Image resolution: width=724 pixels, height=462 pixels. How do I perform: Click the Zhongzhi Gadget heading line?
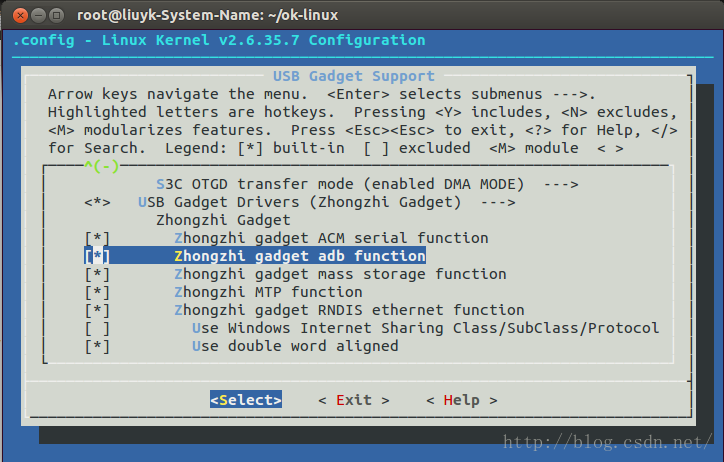223,220
